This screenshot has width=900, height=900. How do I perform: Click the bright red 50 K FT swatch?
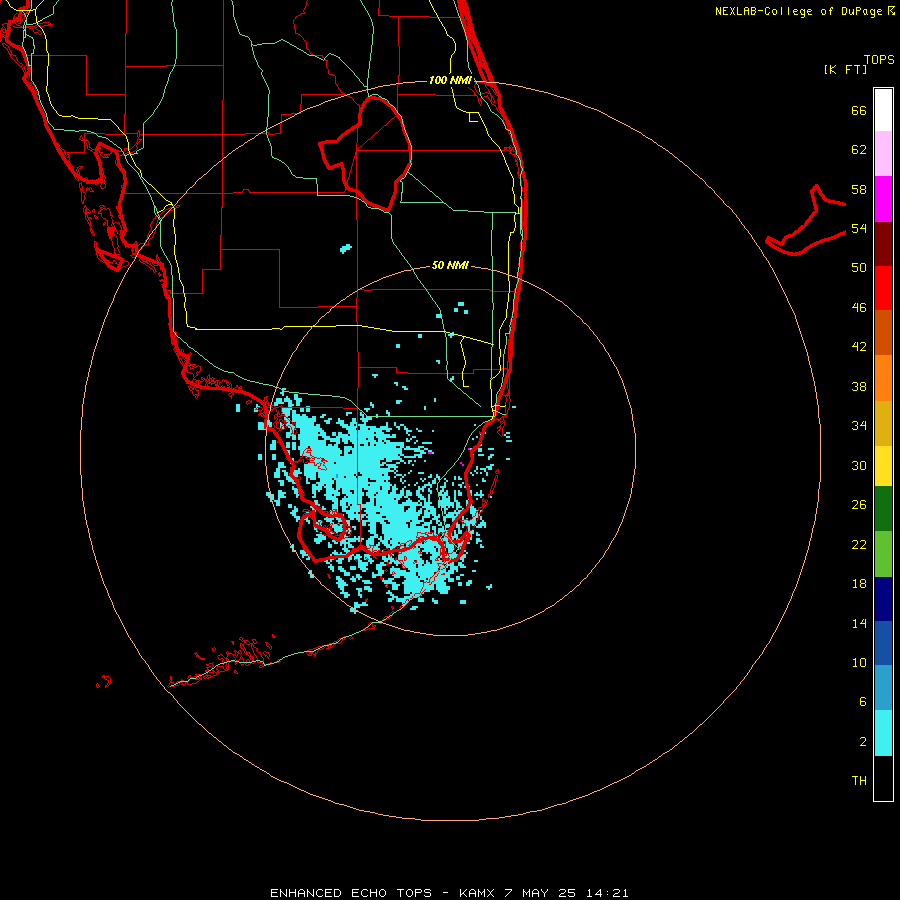click(883, 288)
